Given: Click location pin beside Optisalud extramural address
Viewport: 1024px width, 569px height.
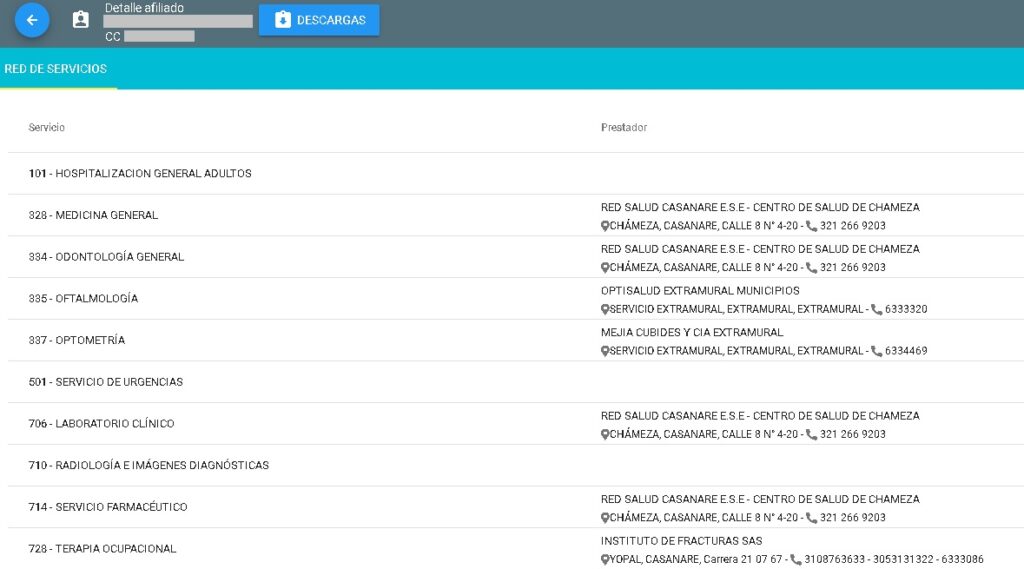Looking at the screenshot, I should (x=605, y=310).
